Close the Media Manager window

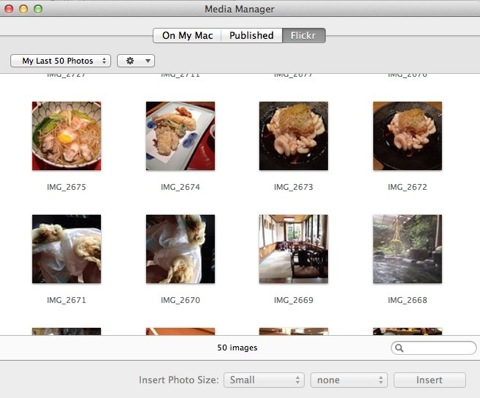point(9,9)
